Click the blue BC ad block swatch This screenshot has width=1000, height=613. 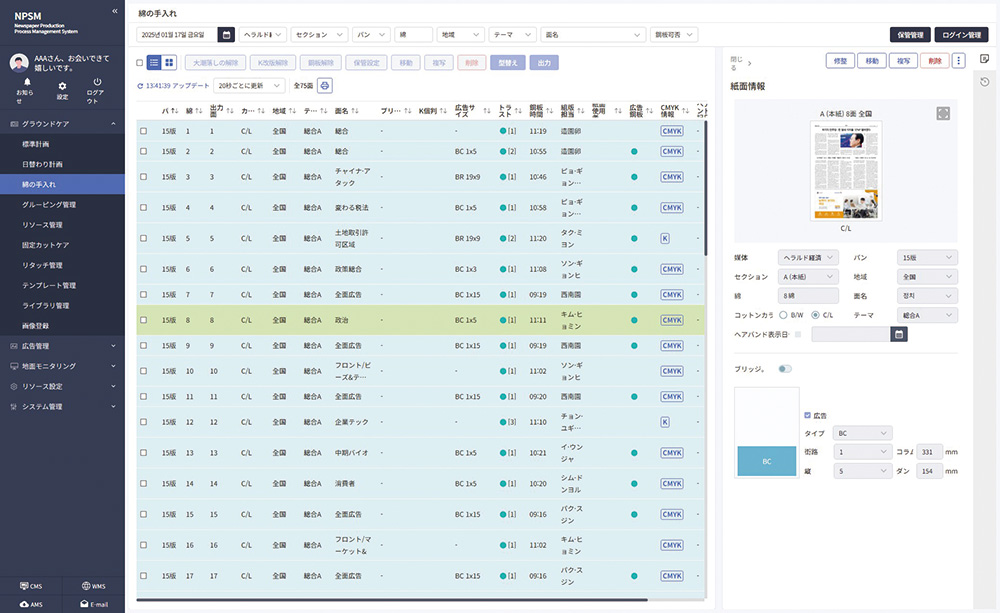tap(767, 461)
